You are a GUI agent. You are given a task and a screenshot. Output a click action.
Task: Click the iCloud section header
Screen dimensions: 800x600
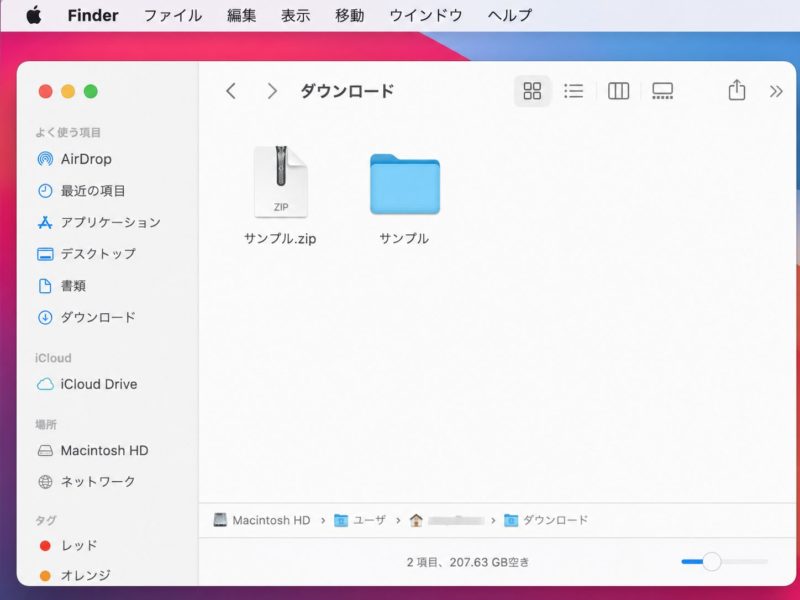[53, 358]
